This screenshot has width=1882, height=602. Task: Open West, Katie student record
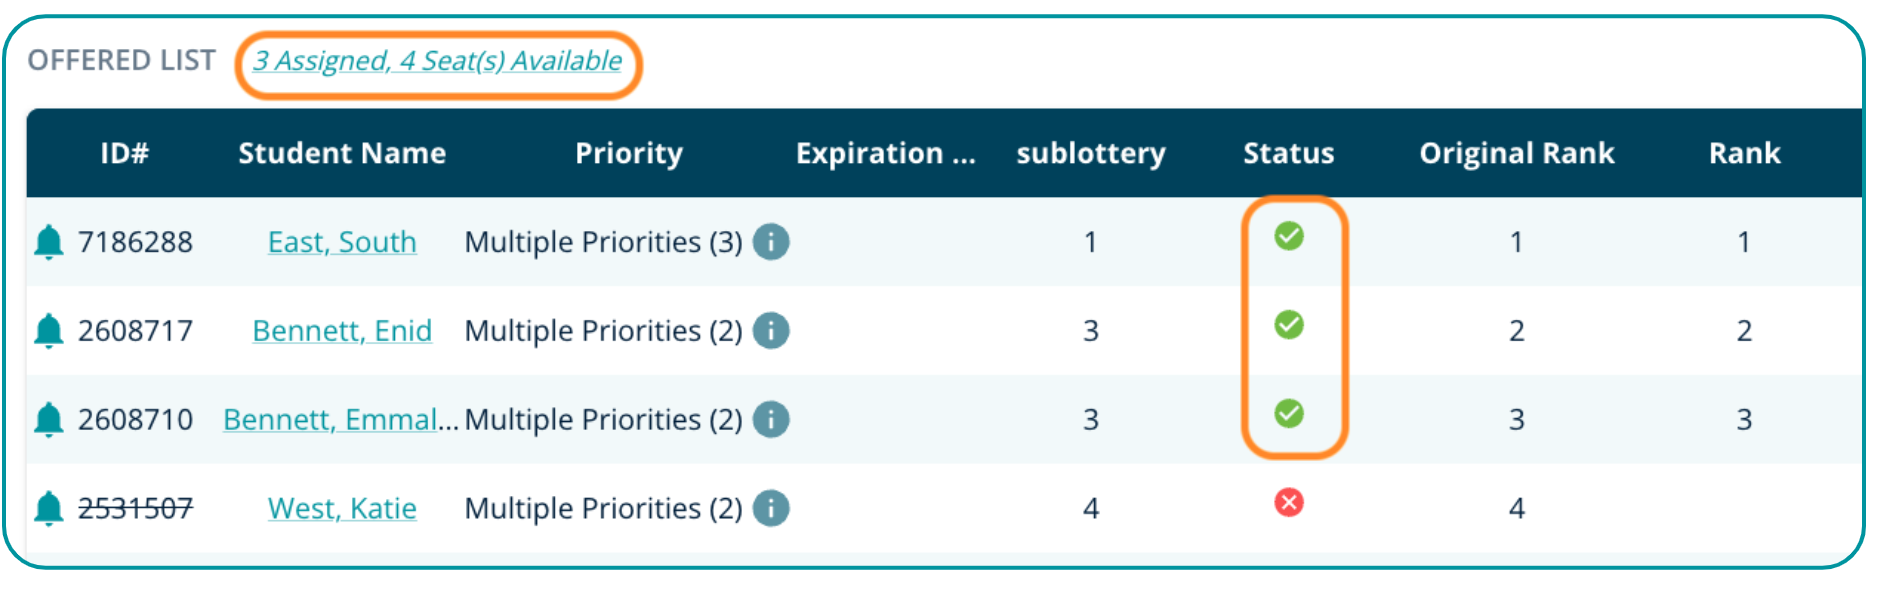(342, 508)
